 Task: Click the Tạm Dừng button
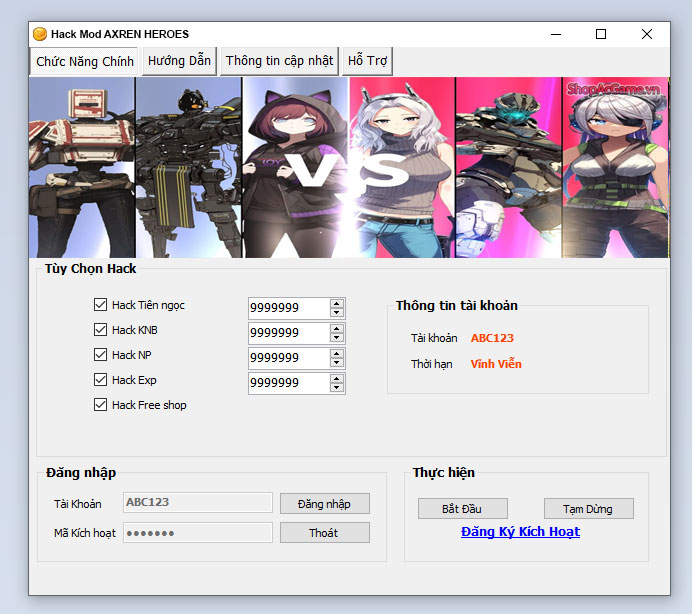point(589,509)
